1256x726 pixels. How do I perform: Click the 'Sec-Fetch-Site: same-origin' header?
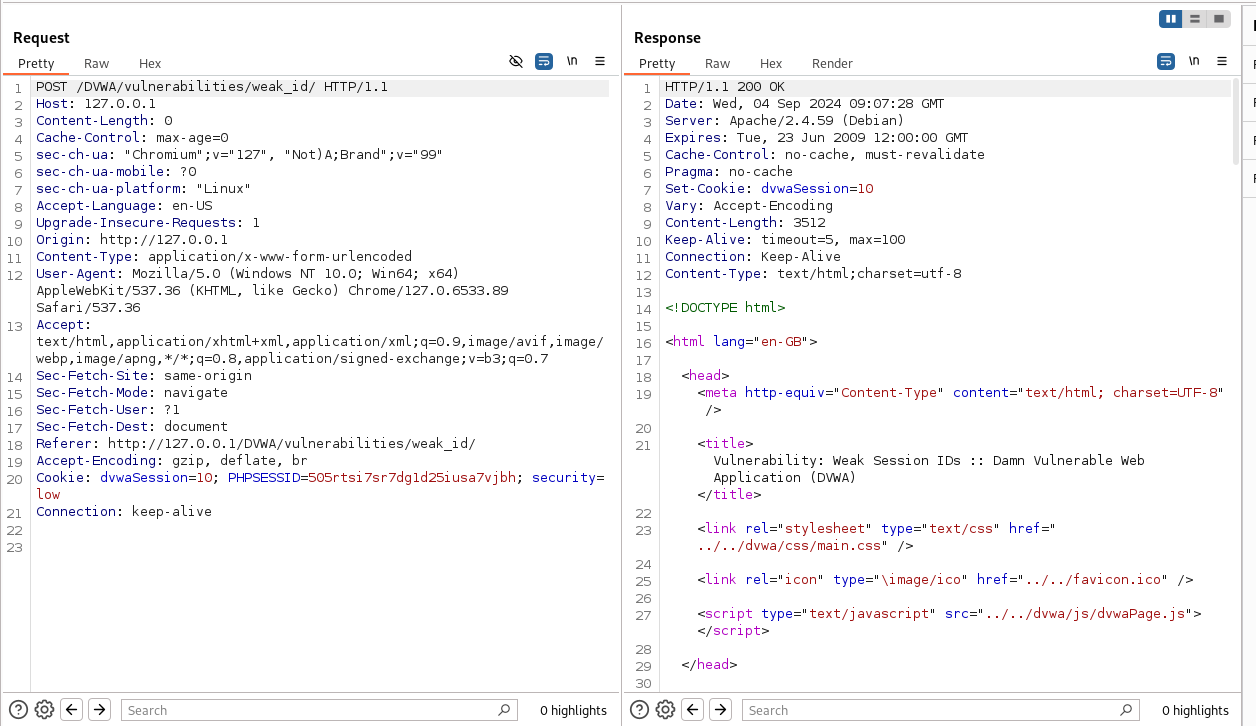pos(144,376)
